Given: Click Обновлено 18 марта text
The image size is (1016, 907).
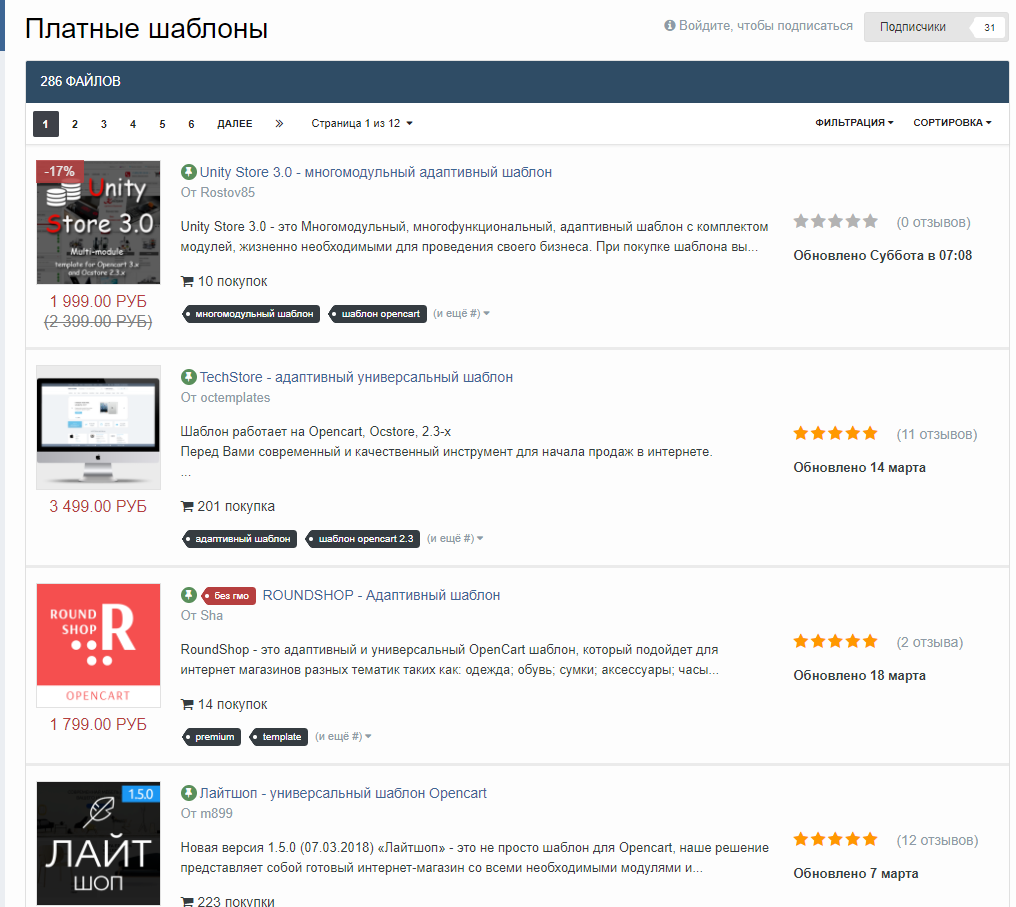Looking at the screenshot, I should point(859,675).
